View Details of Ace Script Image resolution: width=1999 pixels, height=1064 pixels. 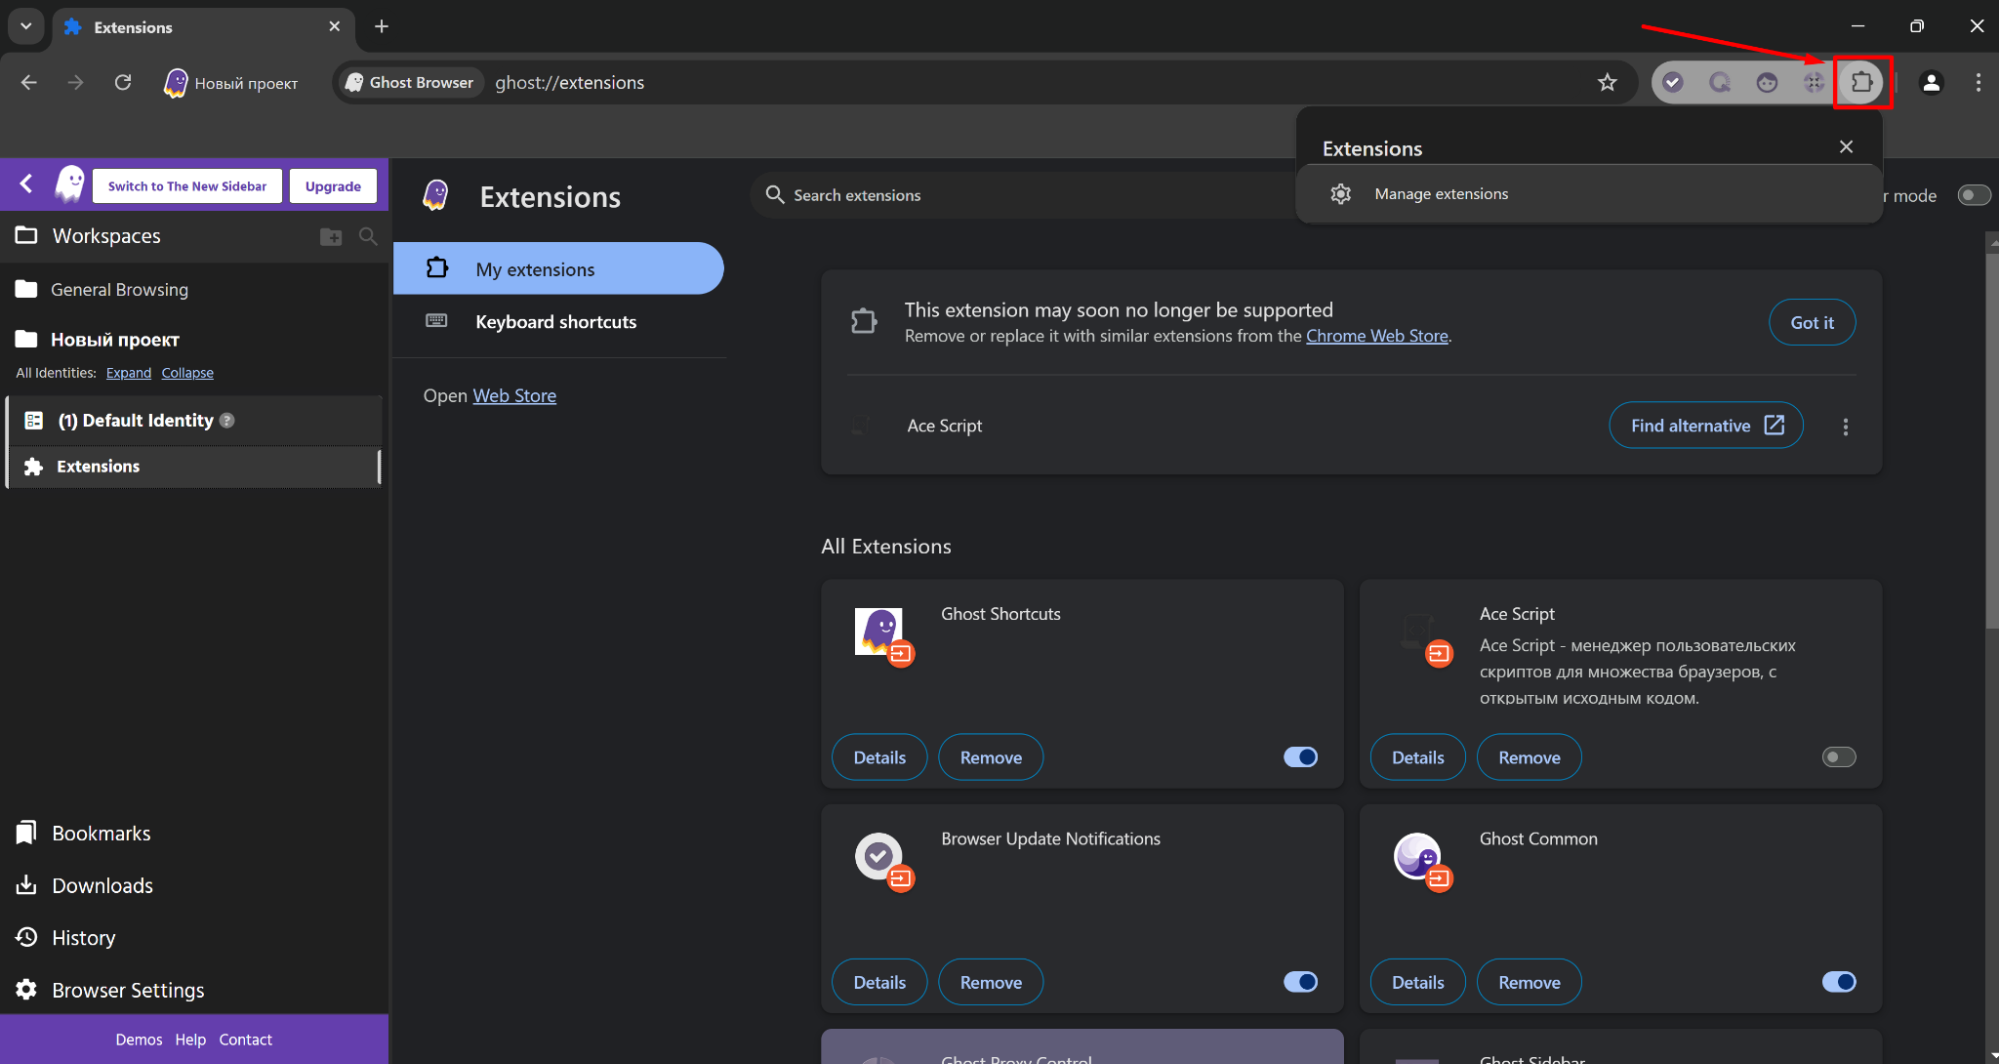coord(1417,757)
